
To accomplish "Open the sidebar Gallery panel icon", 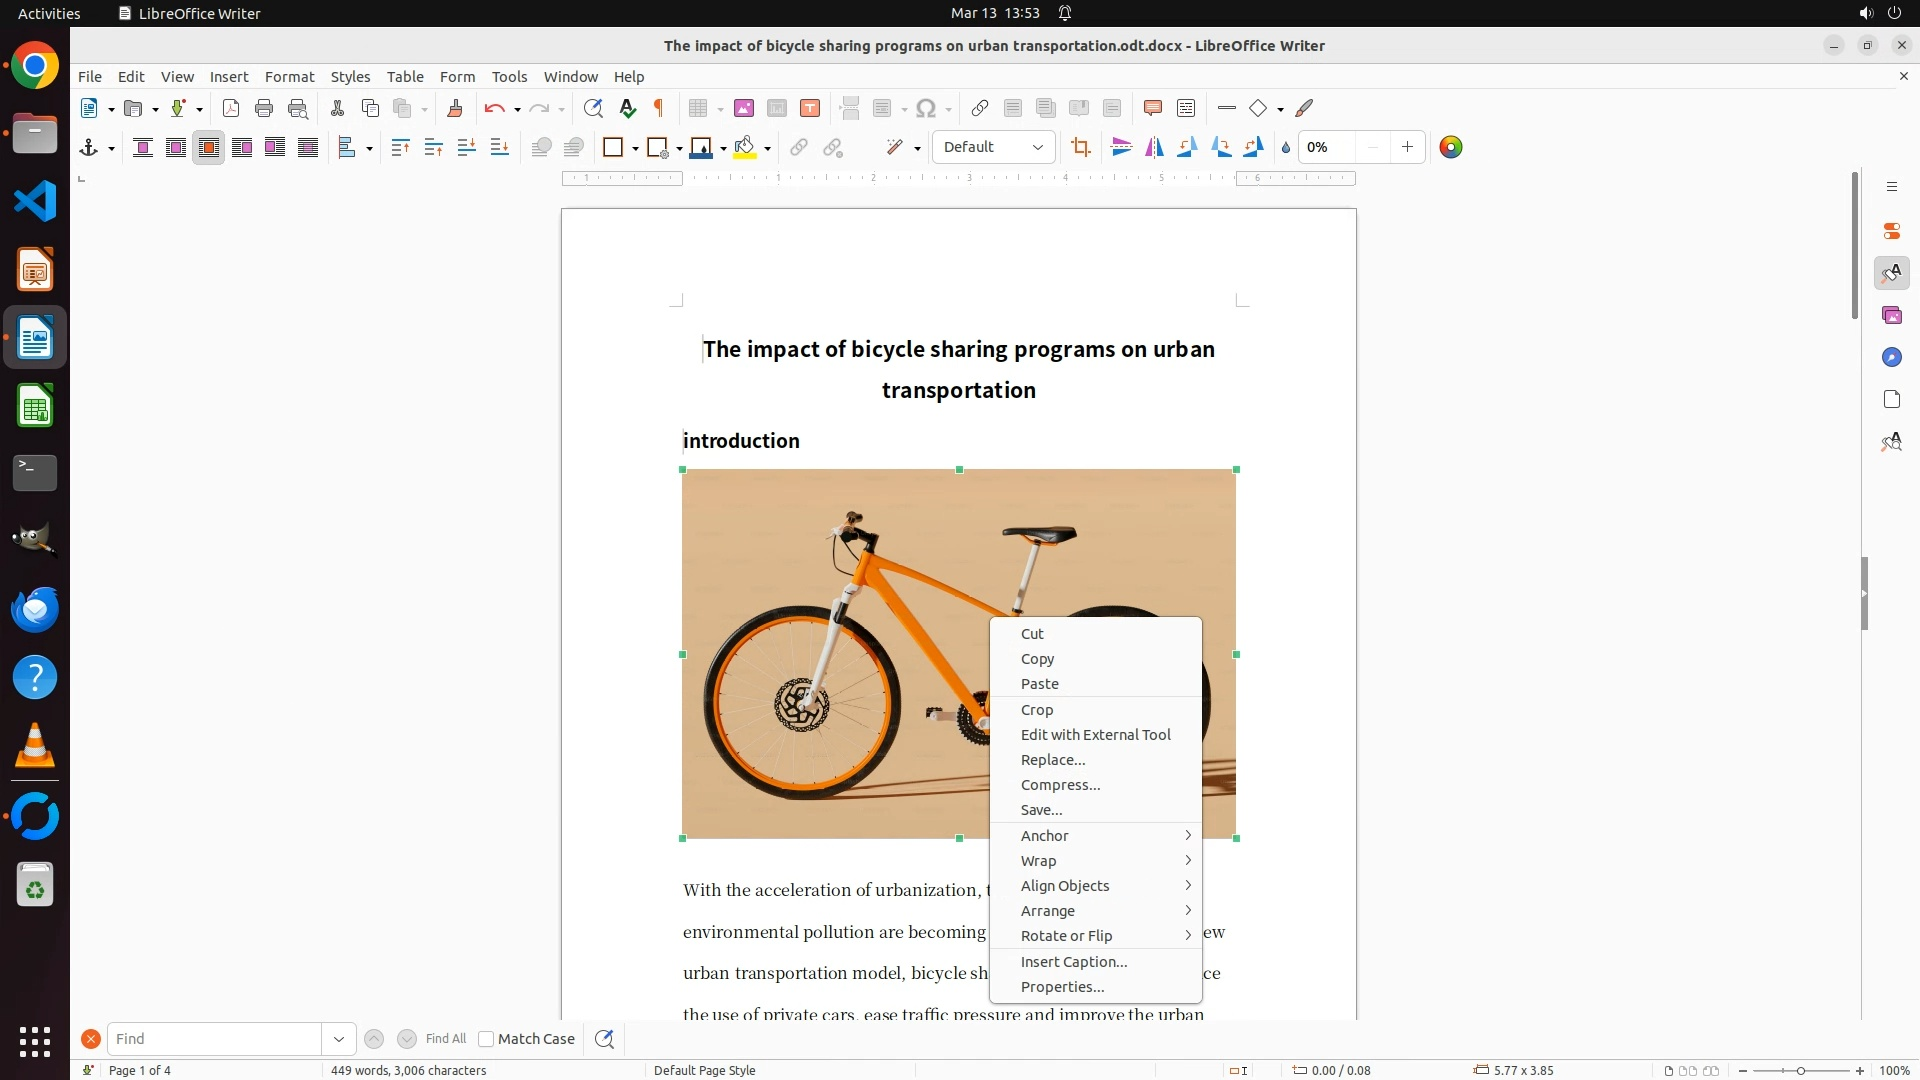I will (1891, 316).
